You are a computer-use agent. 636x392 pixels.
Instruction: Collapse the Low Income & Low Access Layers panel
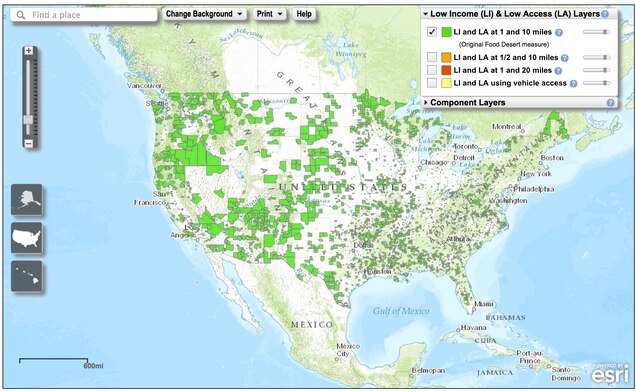[x=425, y=14]
